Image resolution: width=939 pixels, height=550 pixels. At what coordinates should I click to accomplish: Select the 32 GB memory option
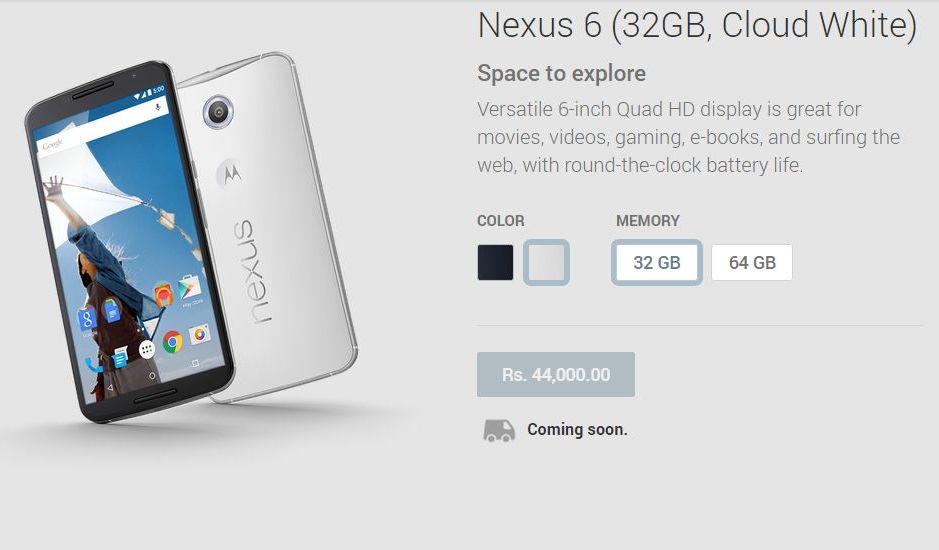point(656,262)
